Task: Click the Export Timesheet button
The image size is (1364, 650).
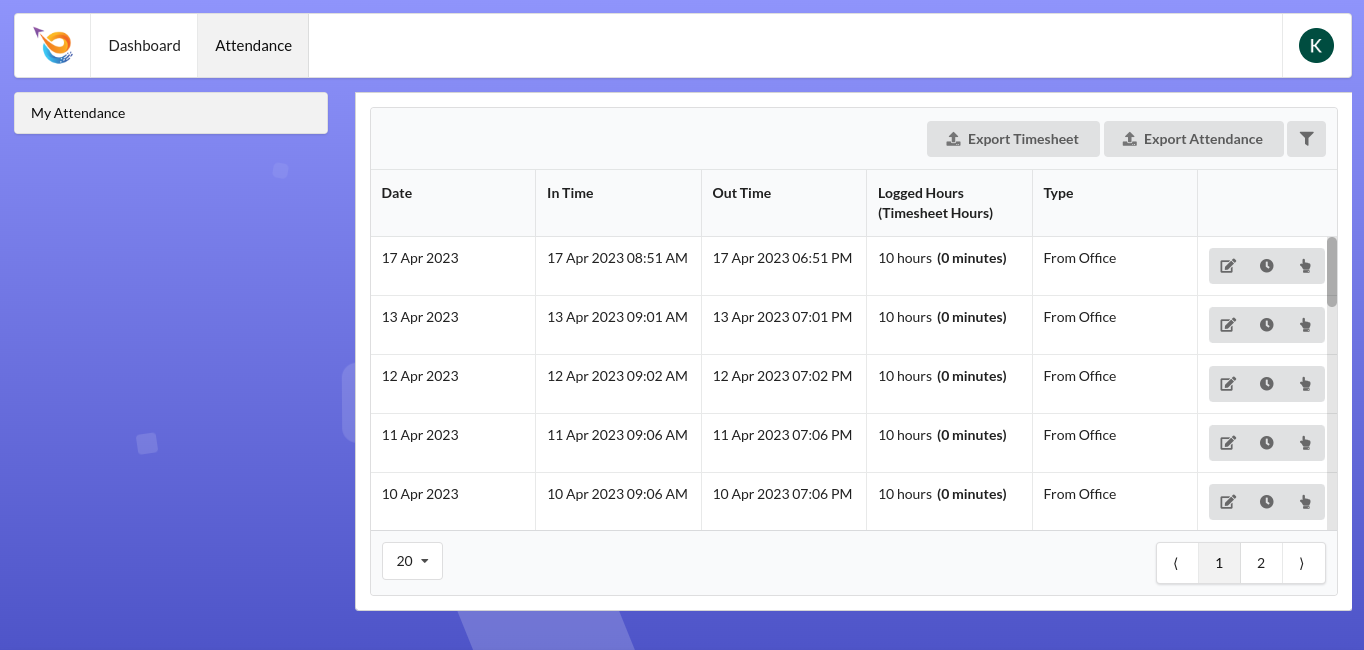Action: [1013, 139]
